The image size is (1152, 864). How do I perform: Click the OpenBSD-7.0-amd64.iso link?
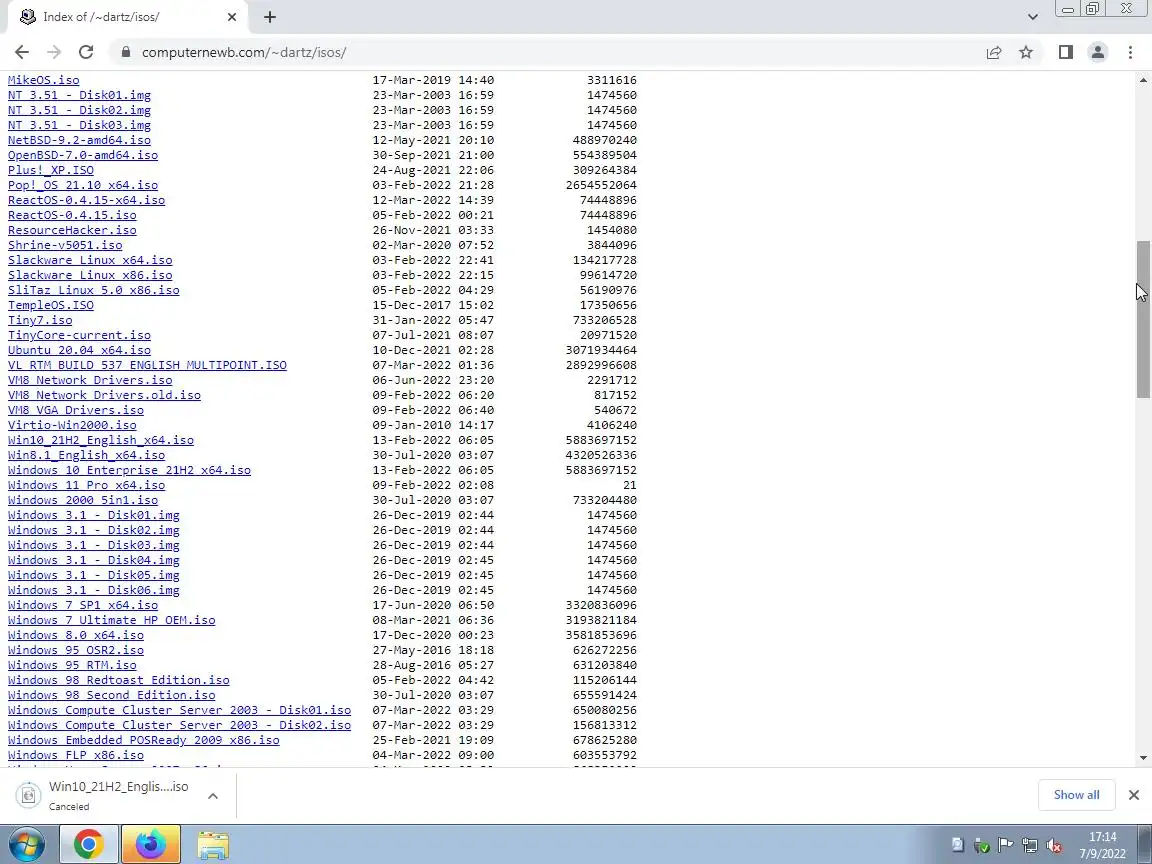[83, 155]
